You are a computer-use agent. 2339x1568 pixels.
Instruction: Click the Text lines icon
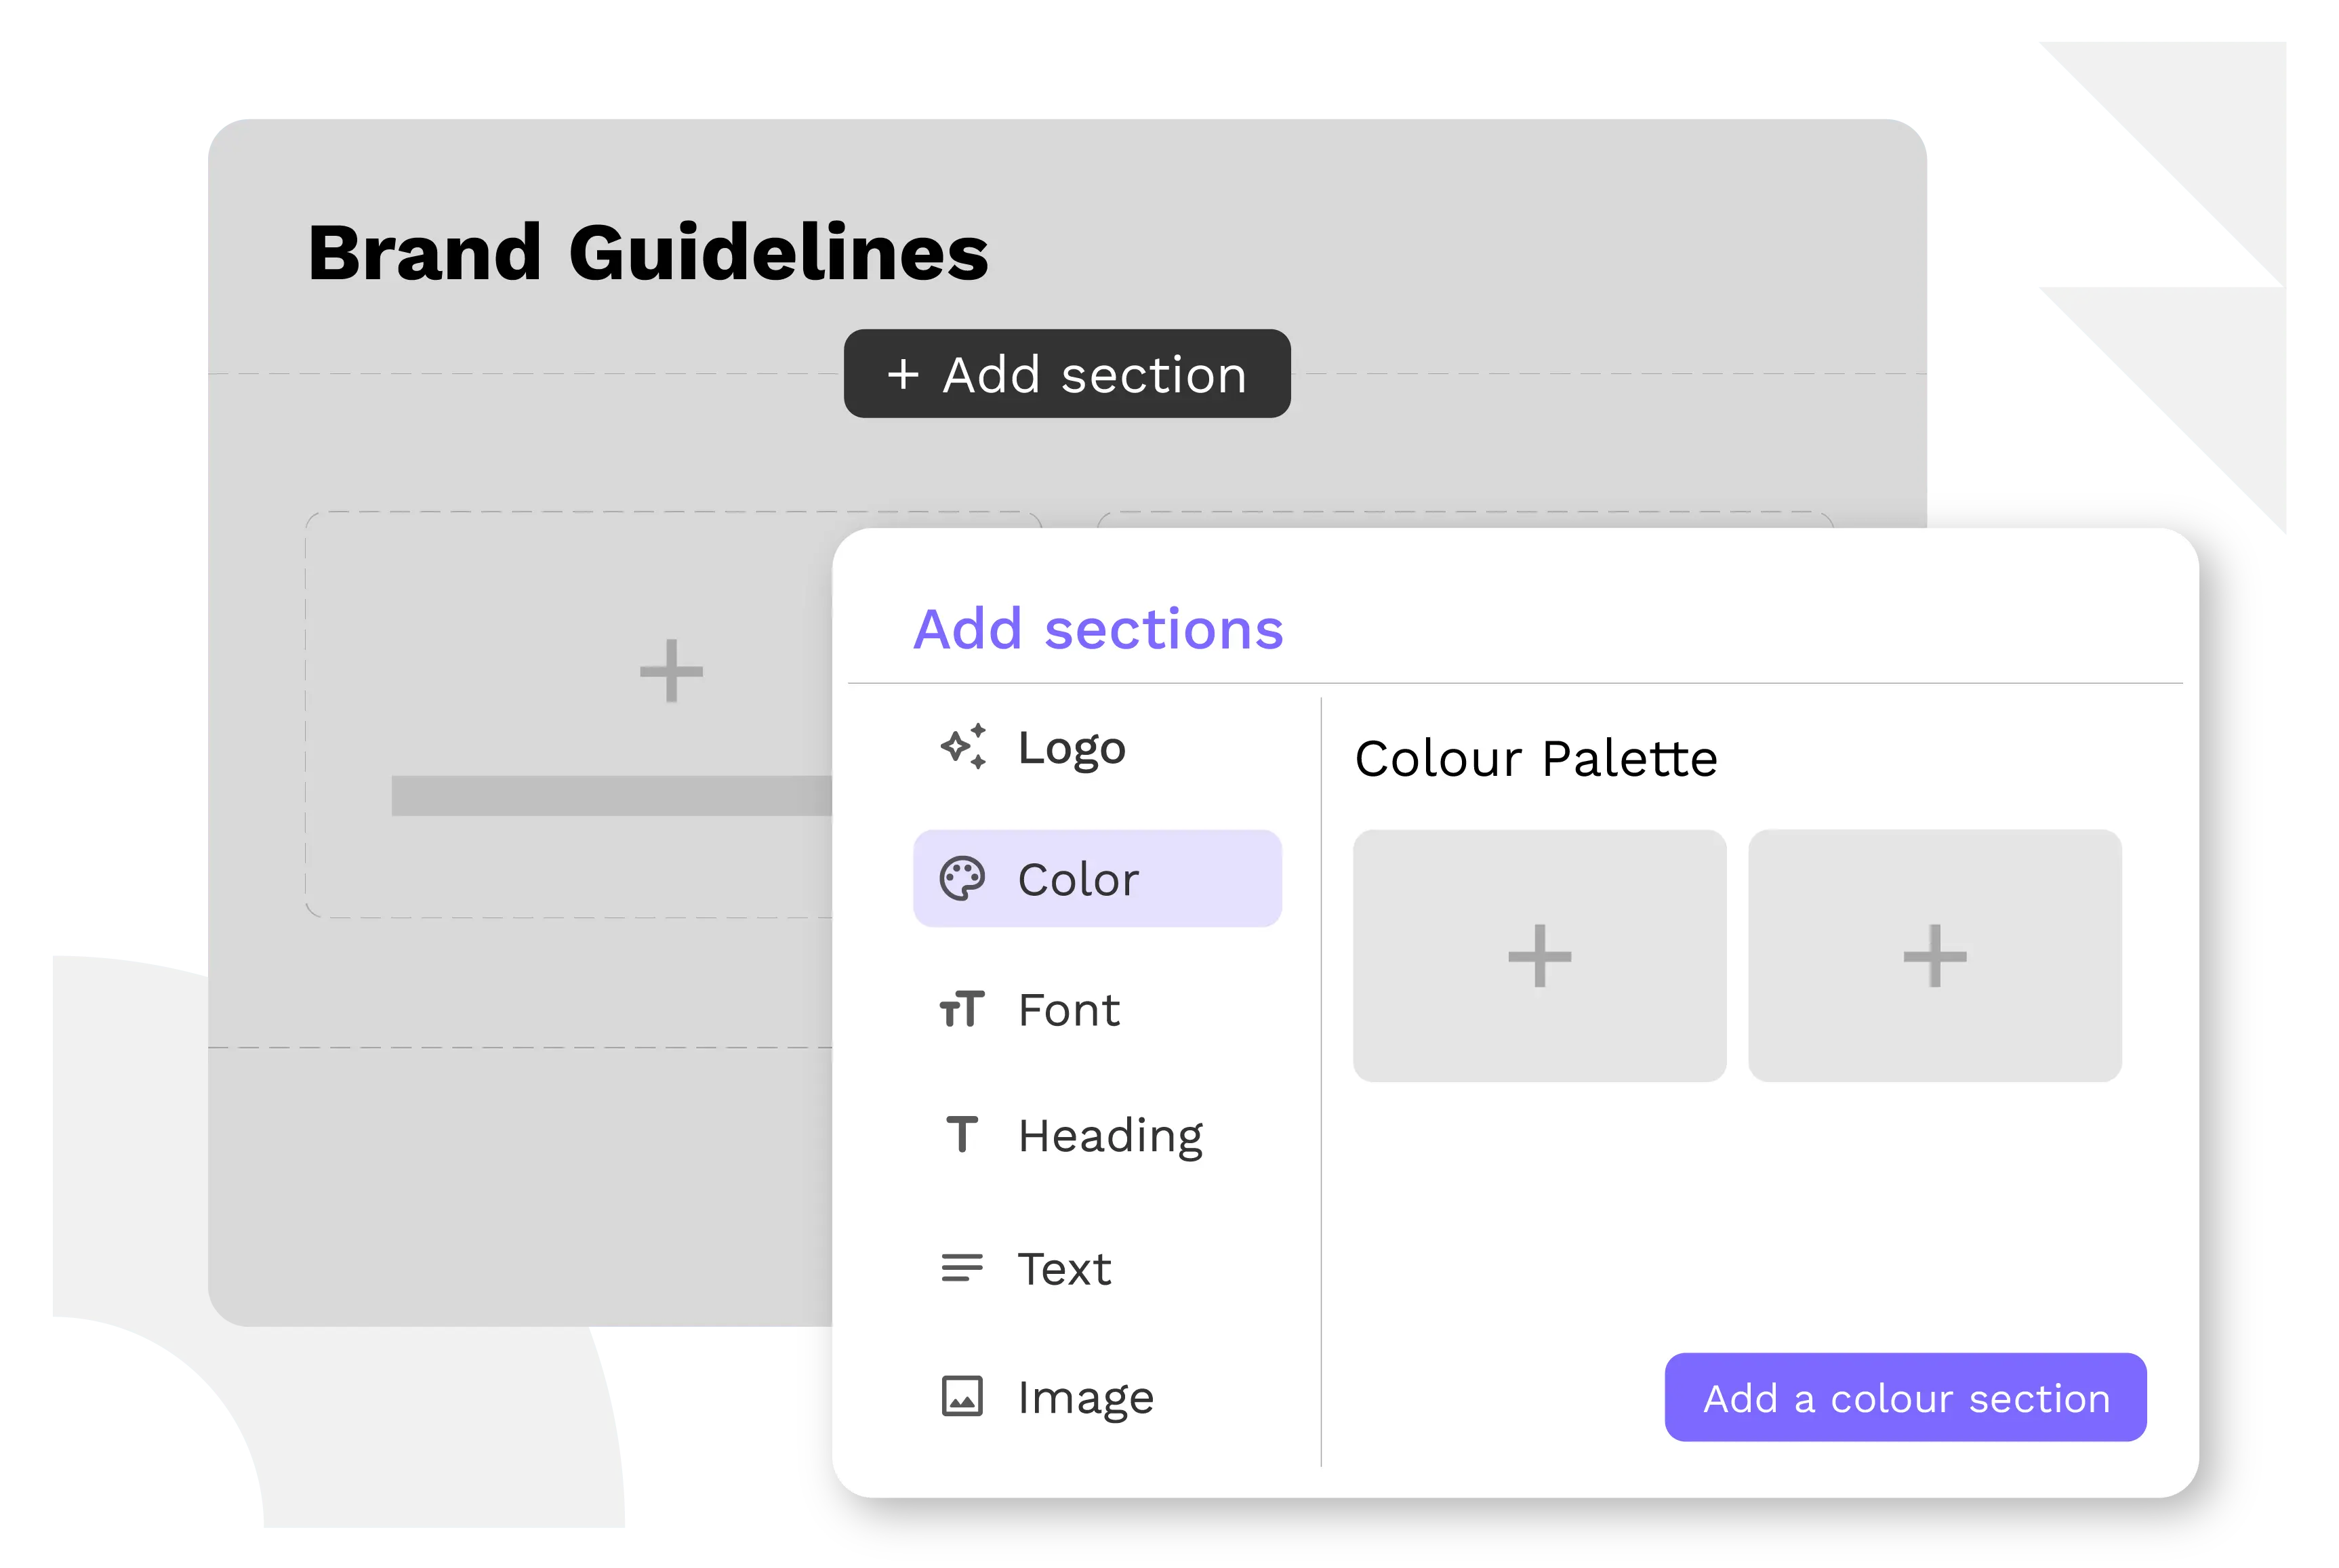coord(962,1268)
